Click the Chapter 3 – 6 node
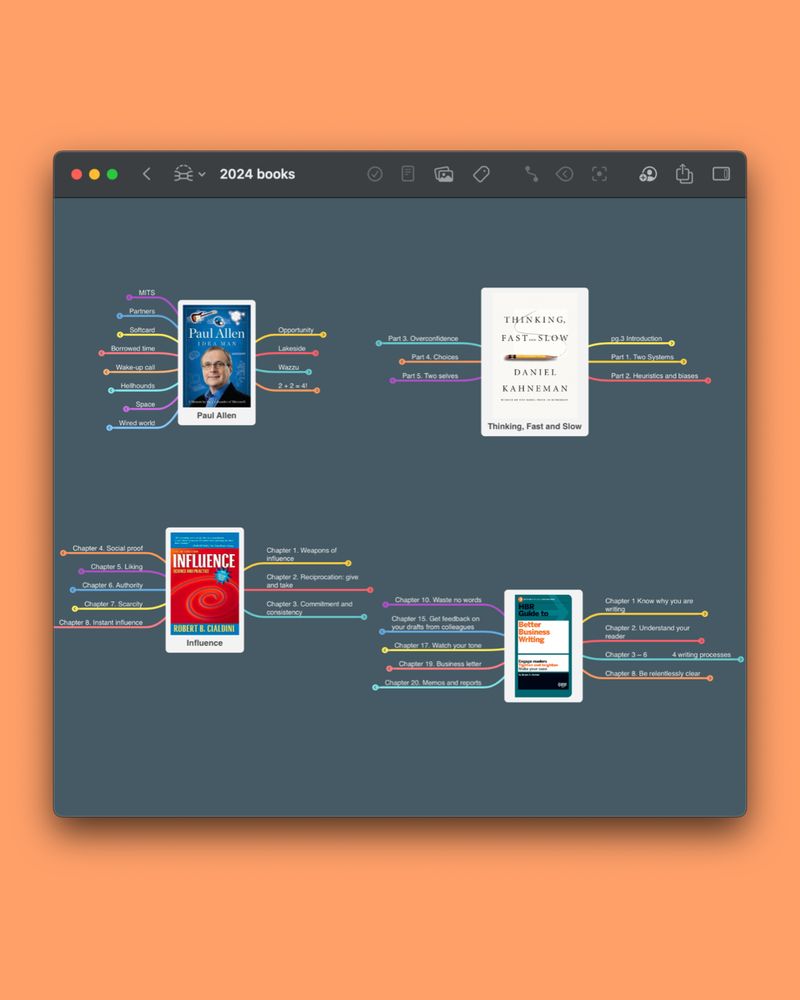The width and height of the screenshot is (800, 1000). tap(625, 655)
